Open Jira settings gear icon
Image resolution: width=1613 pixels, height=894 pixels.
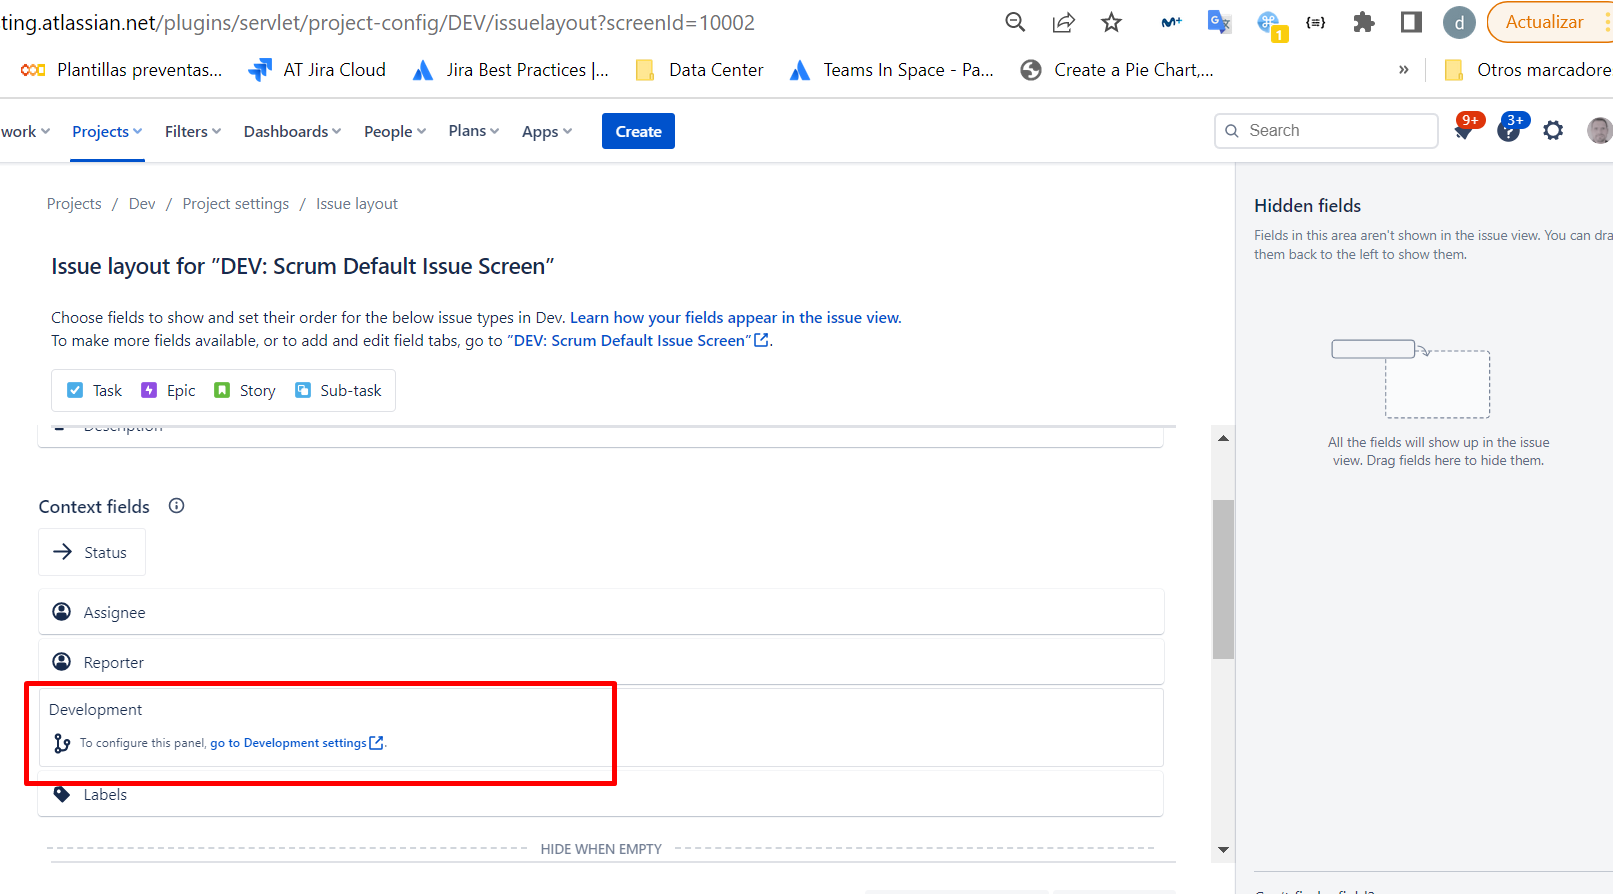click(x=1553, y=130)
